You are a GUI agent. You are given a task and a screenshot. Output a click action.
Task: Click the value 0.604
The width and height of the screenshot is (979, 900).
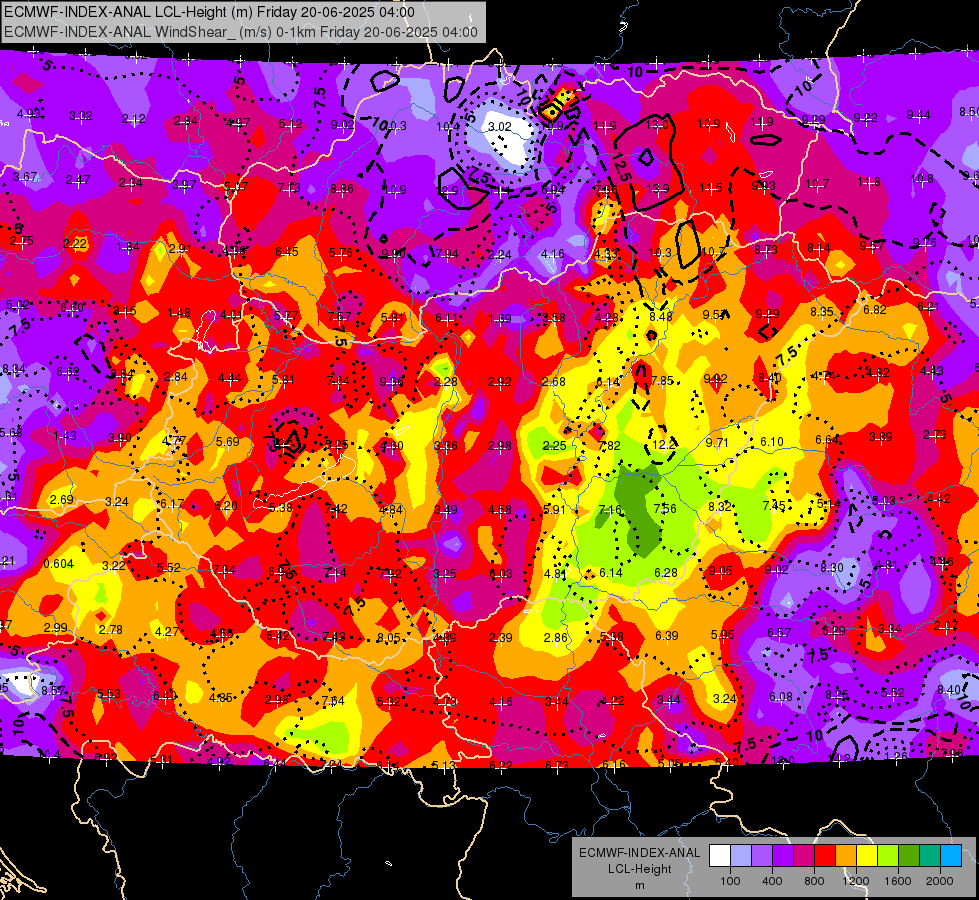pos(59,564)
